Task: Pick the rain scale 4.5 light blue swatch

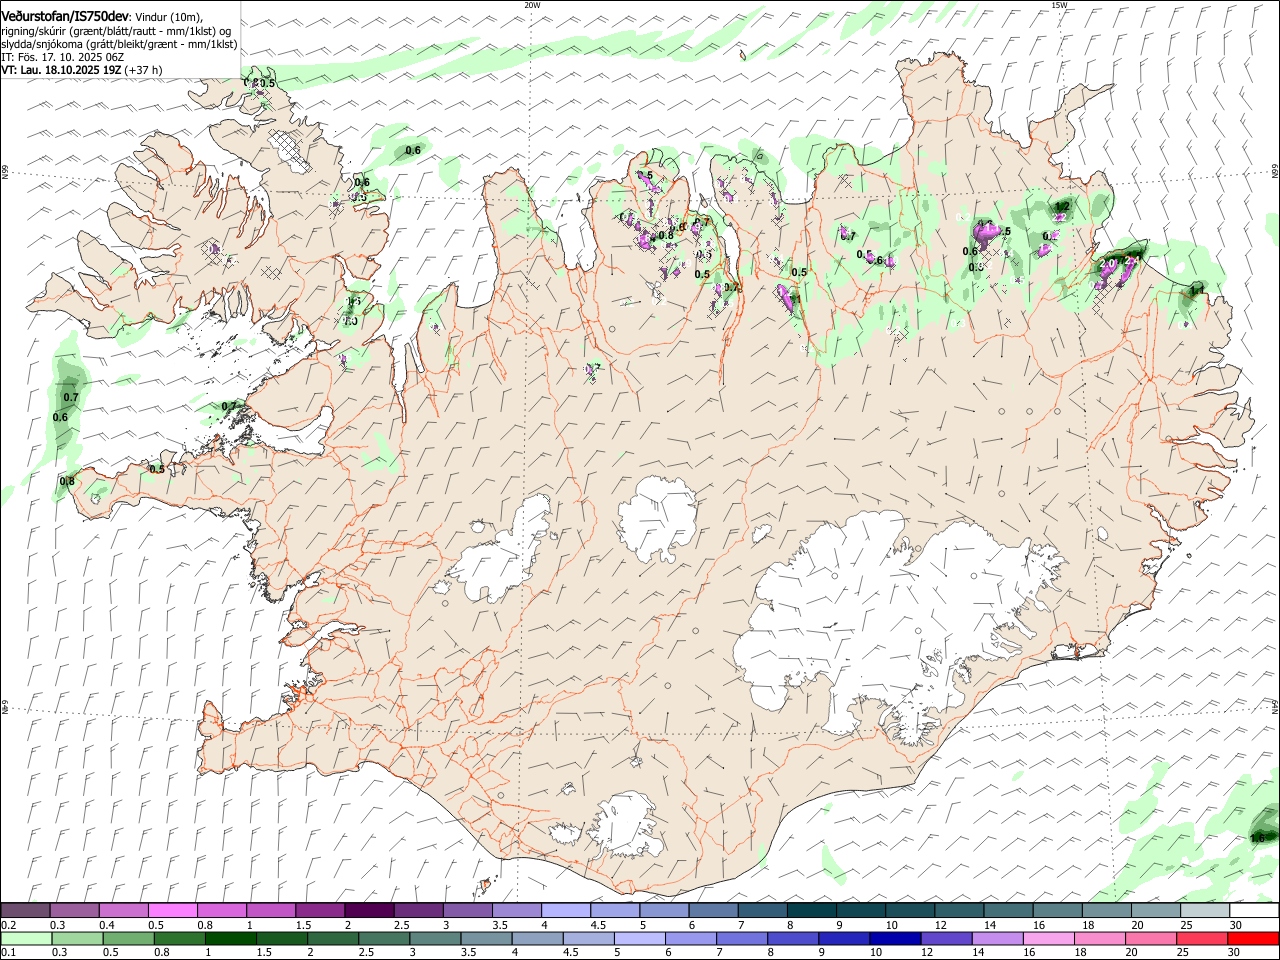Action: [x=588, y=938]
